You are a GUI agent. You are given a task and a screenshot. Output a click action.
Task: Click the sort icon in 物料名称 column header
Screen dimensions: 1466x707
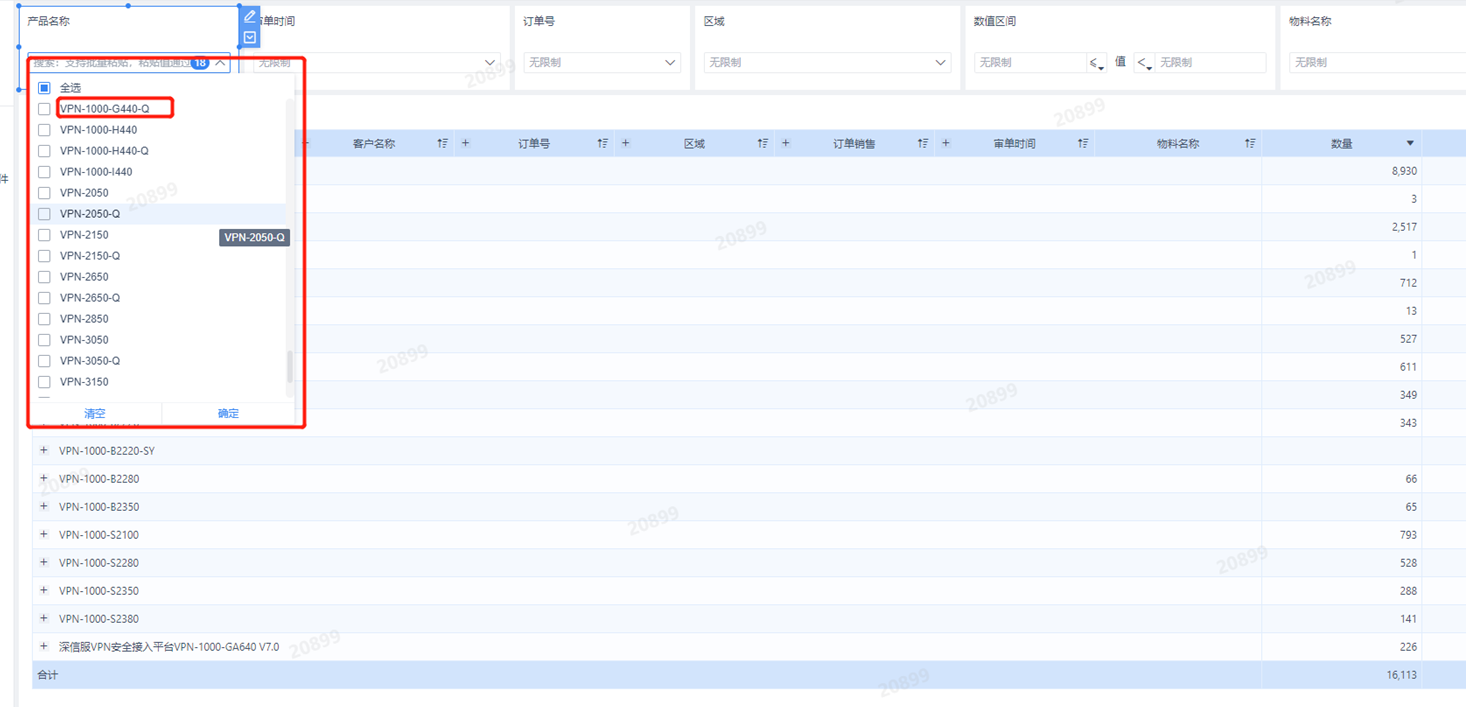click(1250, 144)
